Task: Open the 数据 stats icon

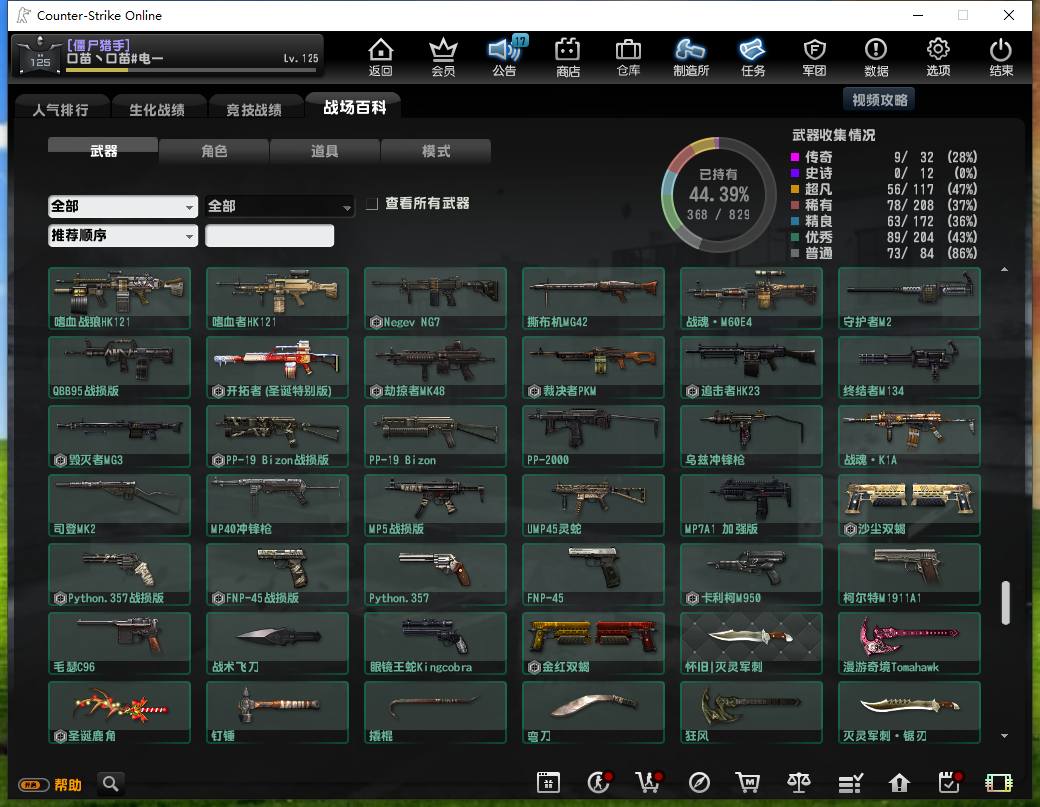Action: (x=876, y=57)
